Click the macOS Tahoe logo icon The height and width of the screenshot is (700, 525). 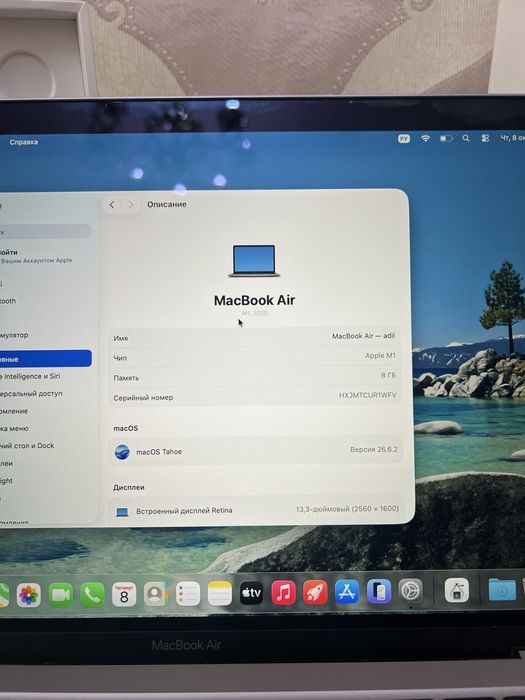pyautogui.click(x=122, y=452)
